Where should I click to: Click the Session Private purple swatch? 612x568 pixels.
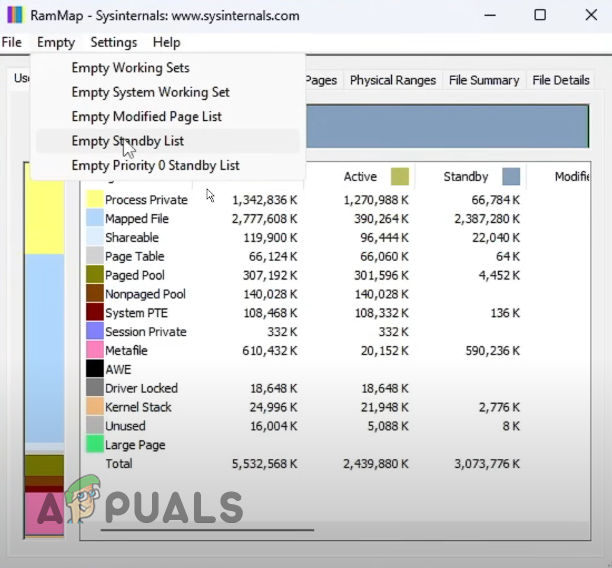click(95, 331)
